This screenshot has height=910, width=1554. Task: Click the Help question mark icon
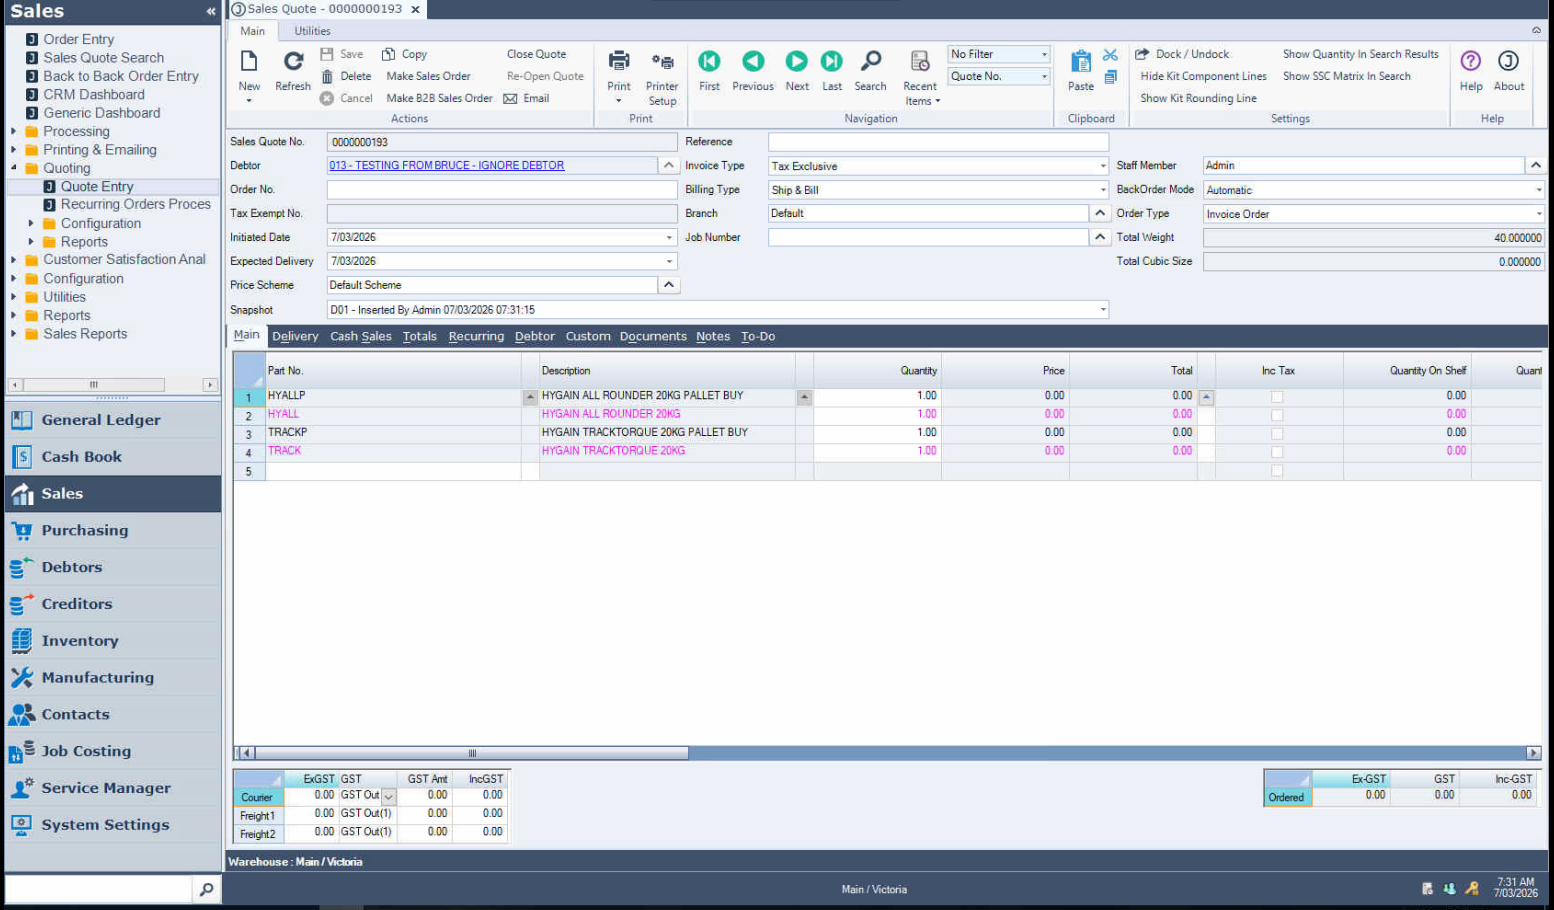click(x=1470, y=62)
